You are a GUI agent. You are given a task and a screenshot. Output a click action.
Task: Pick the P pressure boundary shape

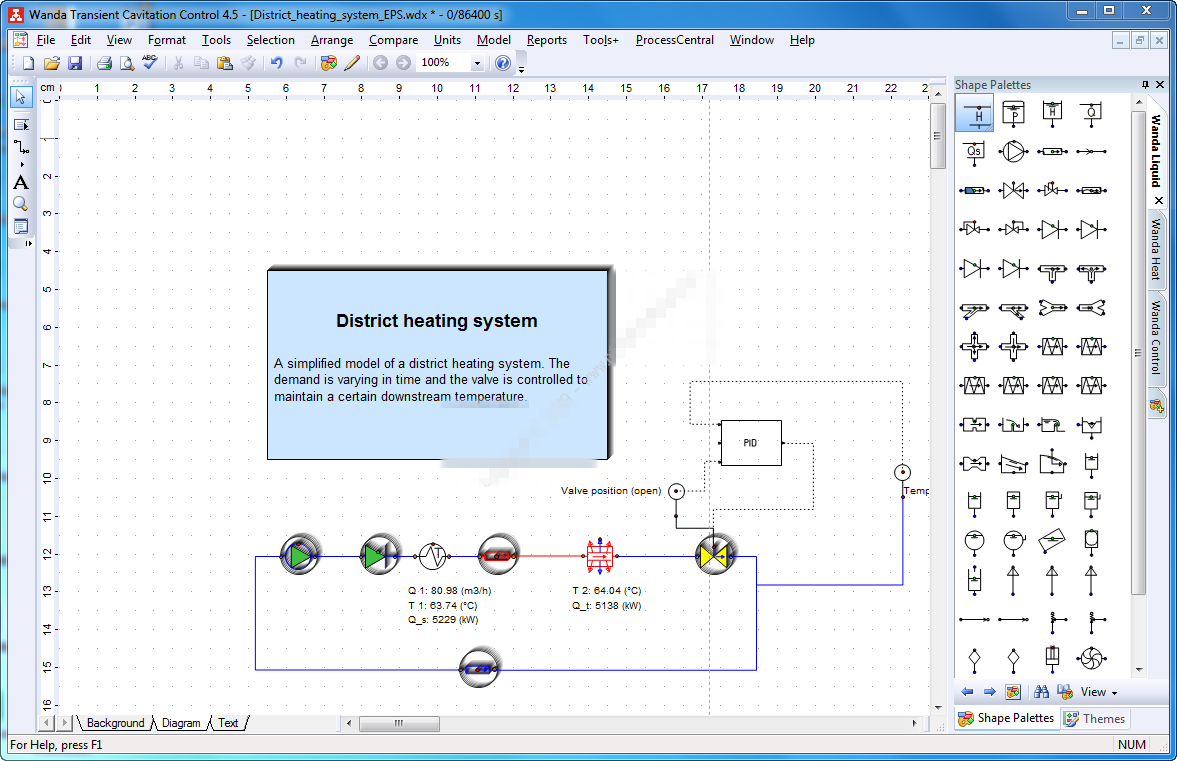1013,113
